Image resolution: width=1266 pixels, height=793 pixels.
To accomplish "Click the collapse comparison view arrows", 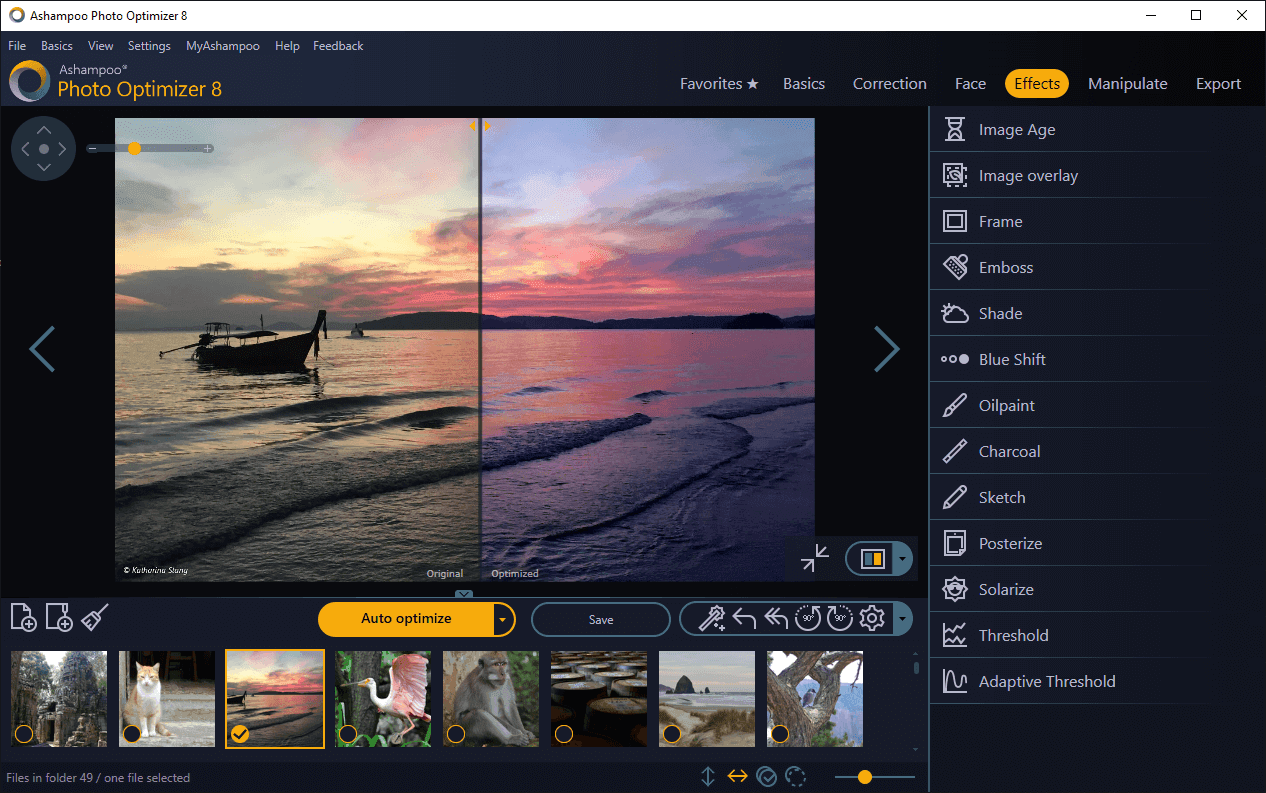I will click(x=815, y=558).
